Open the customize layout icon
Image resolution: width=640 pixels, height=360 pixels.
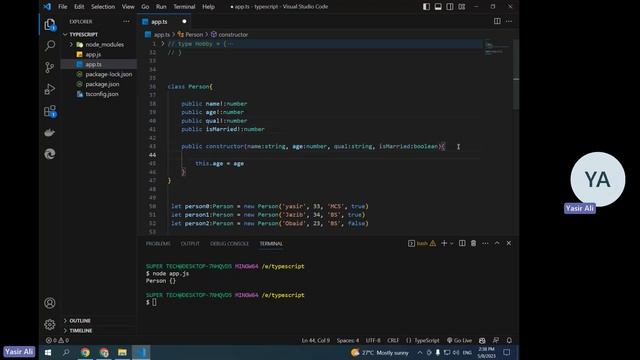[x=462, y=7]
